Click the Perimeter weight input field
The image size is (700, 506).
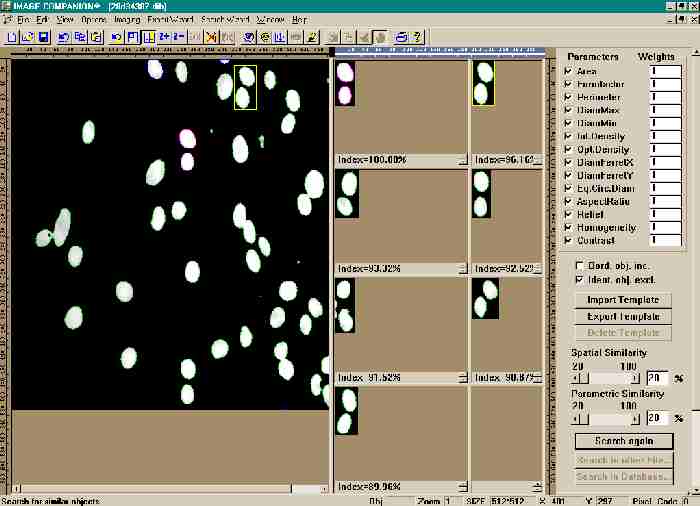(666, 100)
